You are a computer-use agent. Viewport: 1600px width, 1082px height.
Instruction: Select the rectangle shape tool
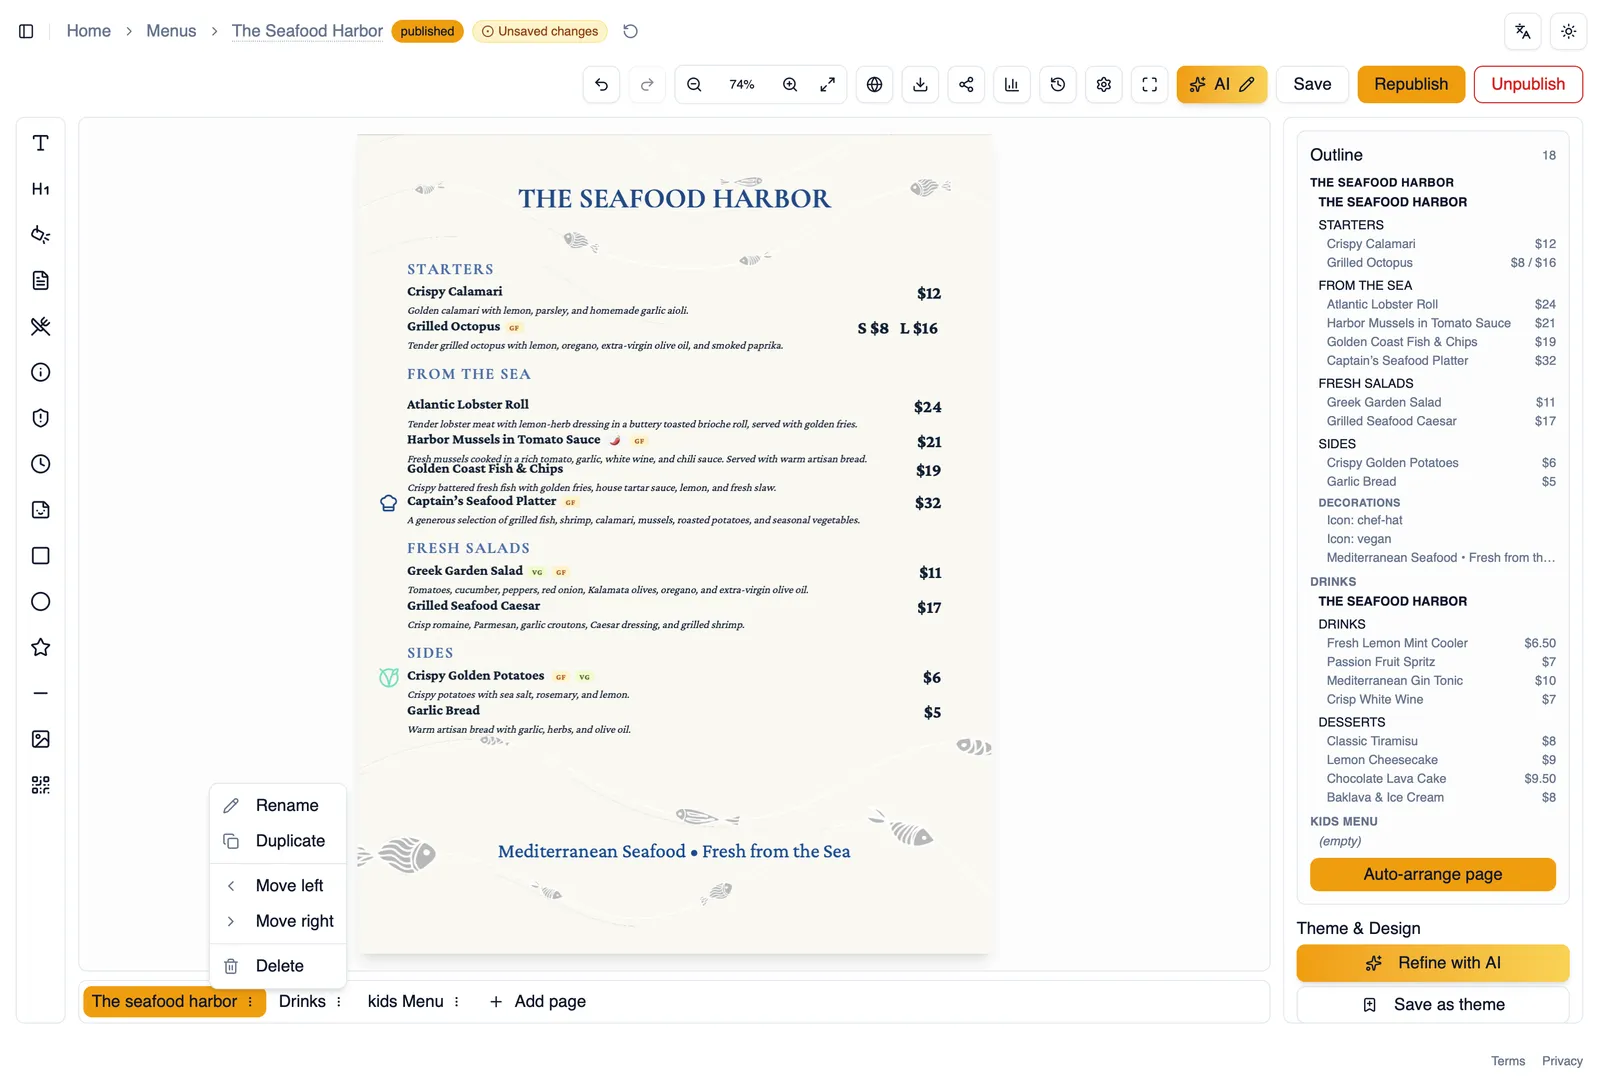pyautogui.click(x=40, y=556)
